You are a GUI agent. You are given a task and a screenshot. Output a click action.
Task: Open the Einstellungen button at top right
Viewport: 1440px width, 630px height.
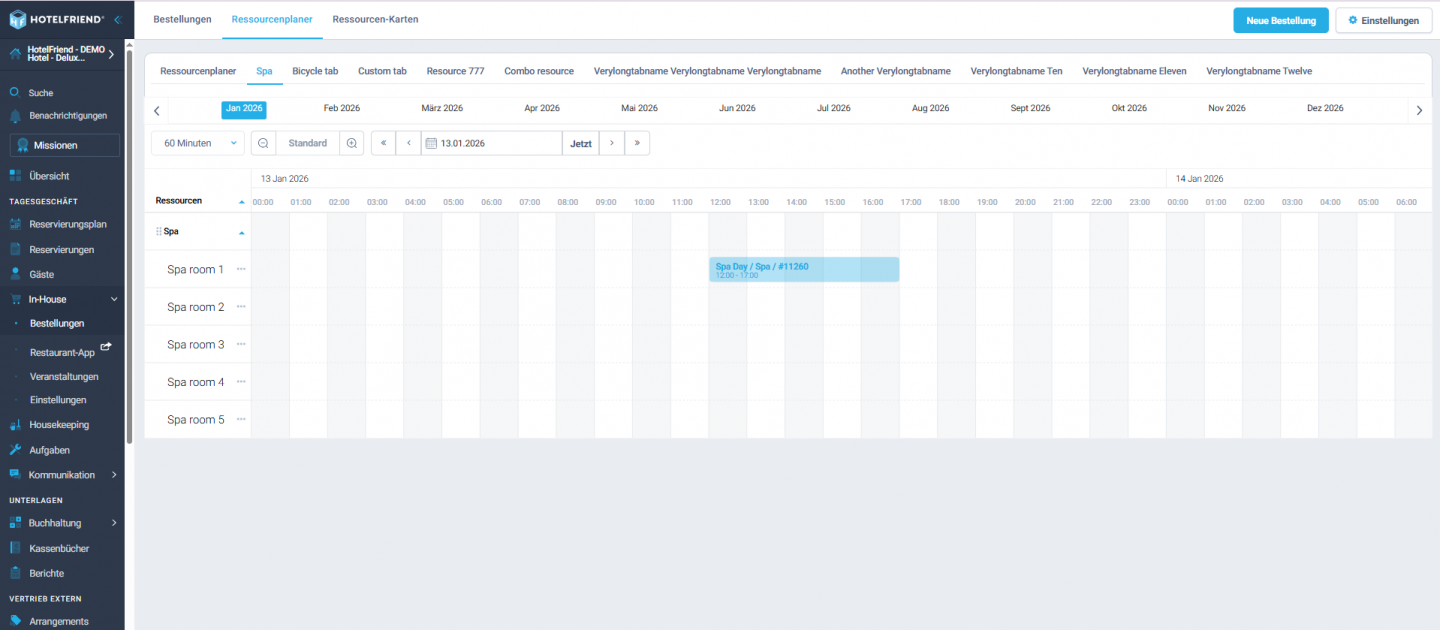click(1383, 21)
